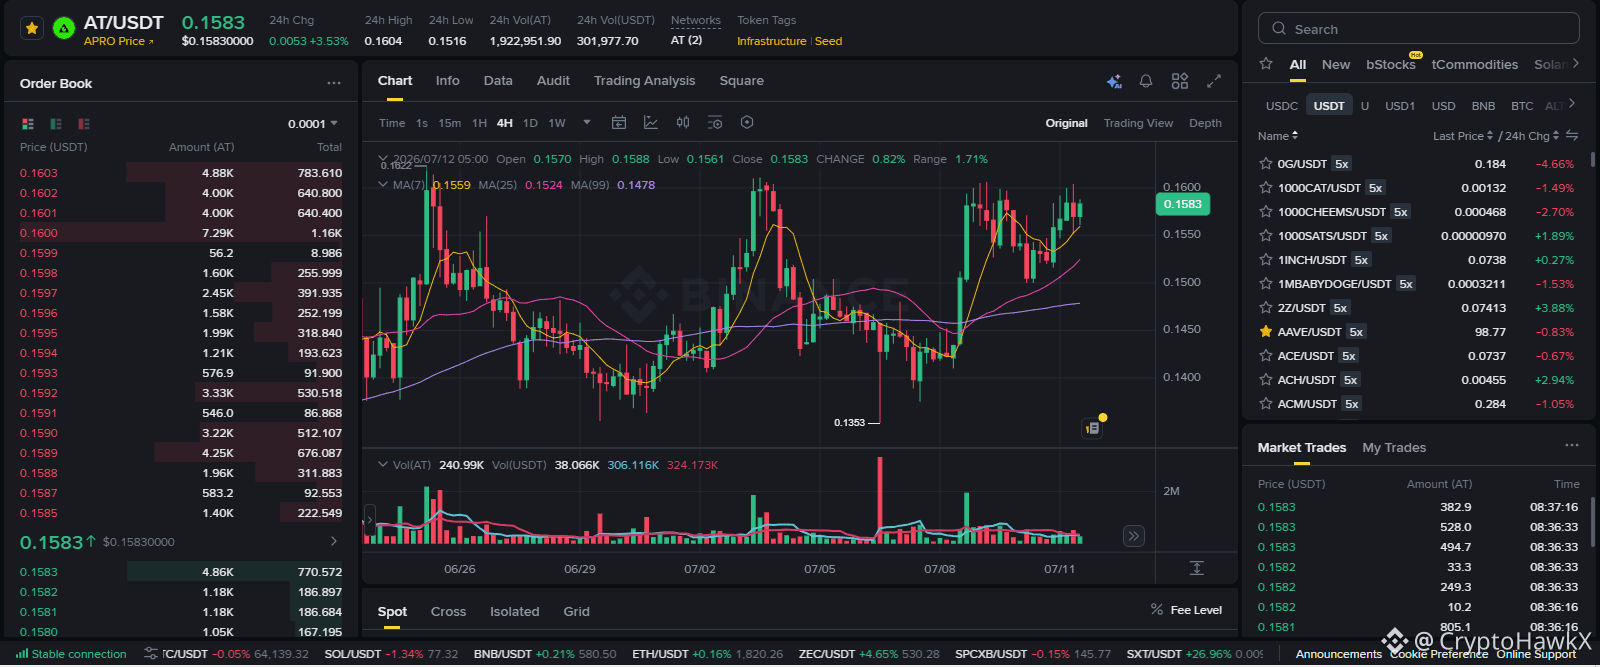1600x667 pixels.
Task: Filter pairs by BNB quote
Action: pyautogui.click(x=1483, y=105)
